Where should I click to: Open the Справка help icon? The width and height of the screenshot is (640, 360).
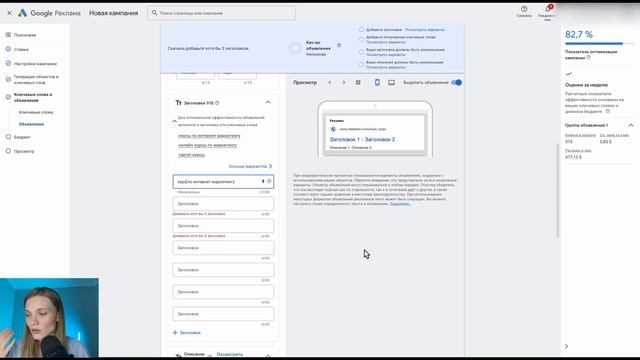[x=524, y=9]
